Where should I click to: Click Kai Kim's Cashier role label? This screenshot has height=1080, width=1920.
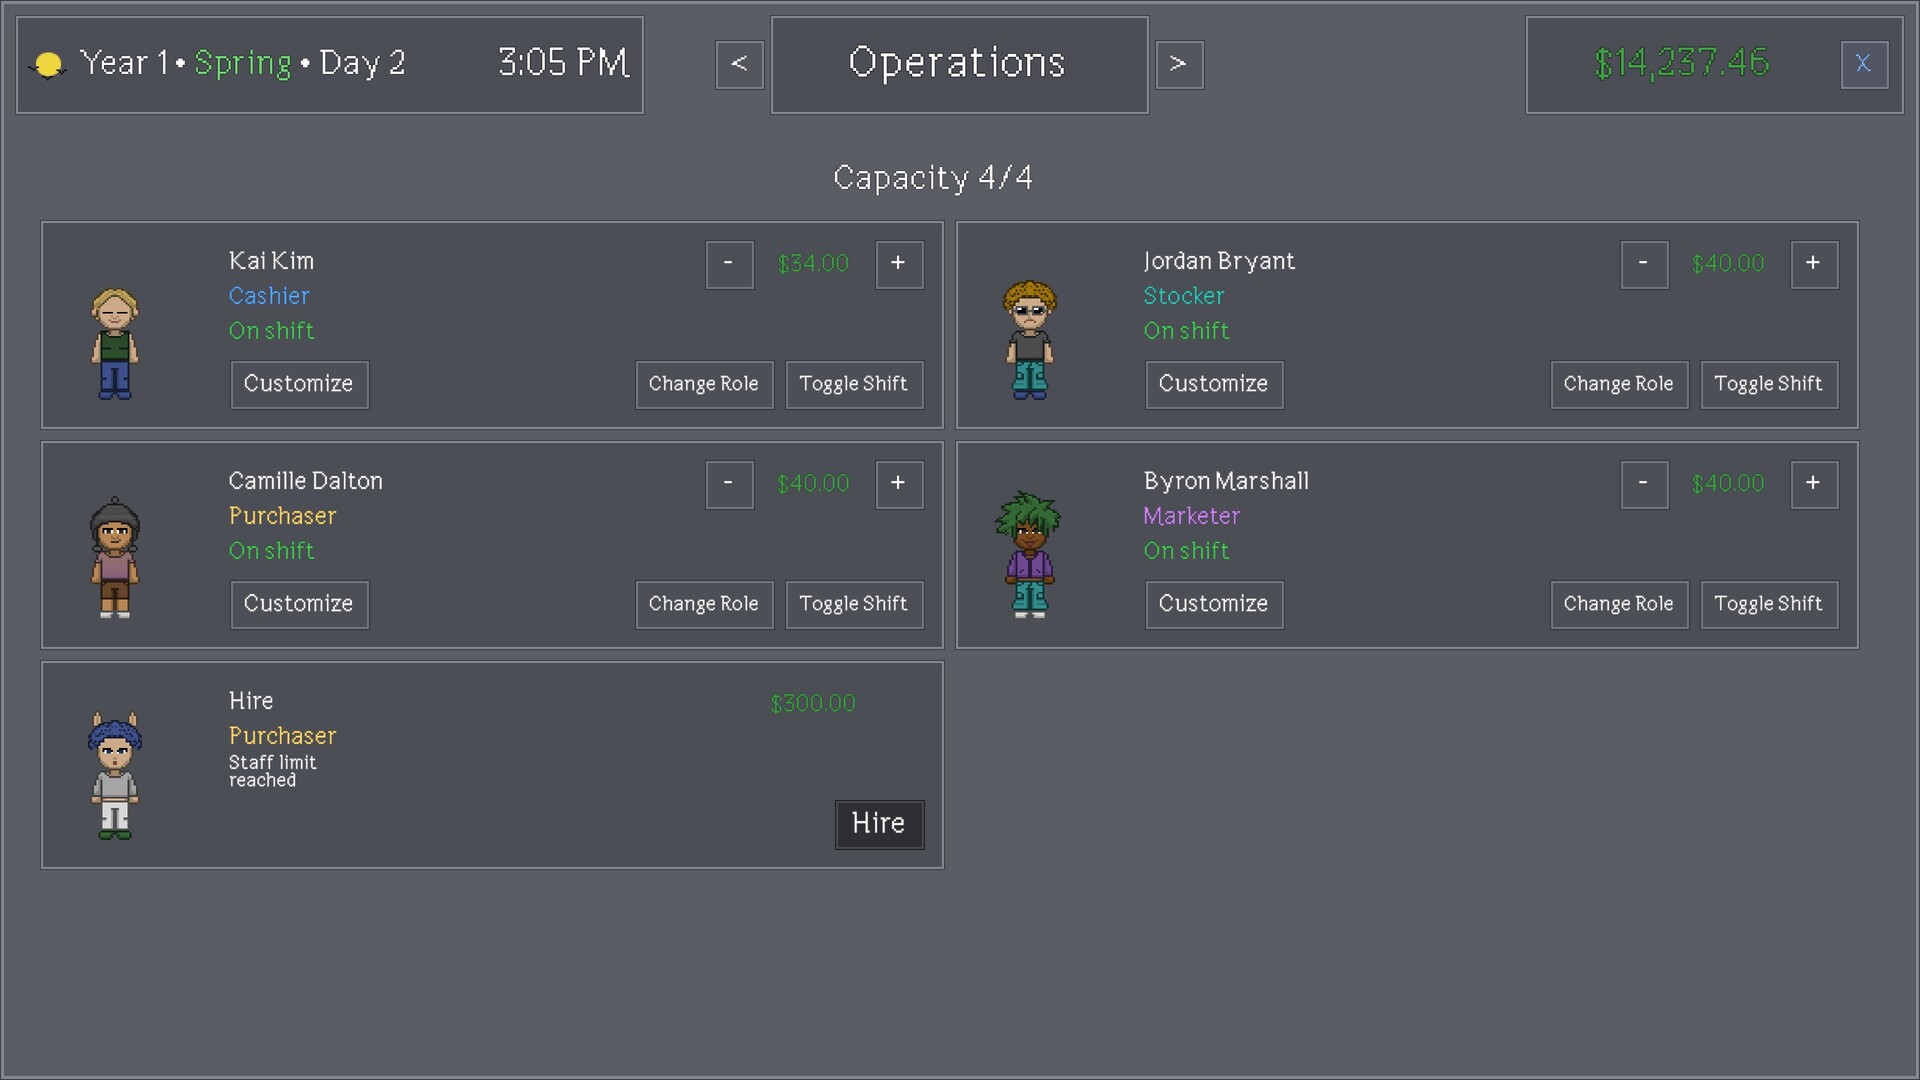(x=269, y=296)
